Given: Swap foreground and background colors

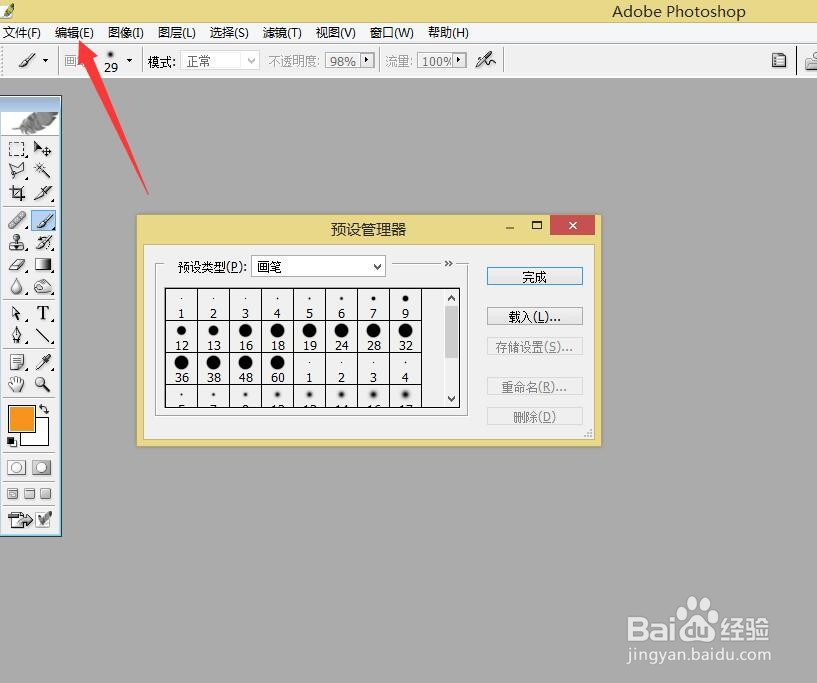Looking at the screenshot, I should click(44, 409).
